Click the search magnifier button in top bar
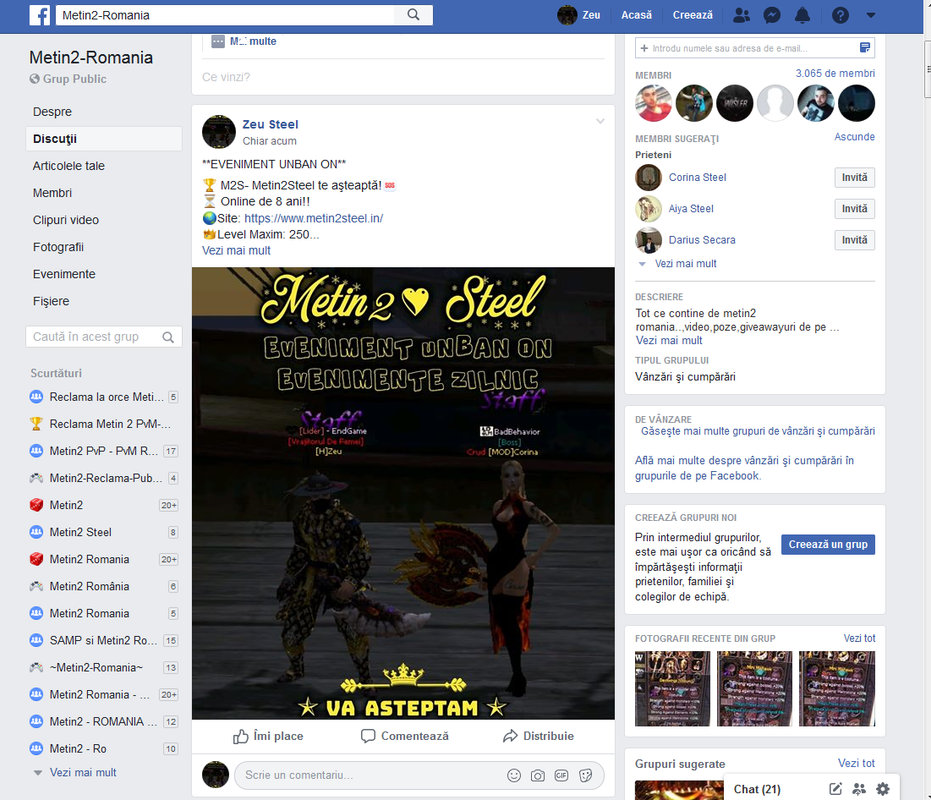This screenshot has width=931, height=800. (x=413, y=15)
